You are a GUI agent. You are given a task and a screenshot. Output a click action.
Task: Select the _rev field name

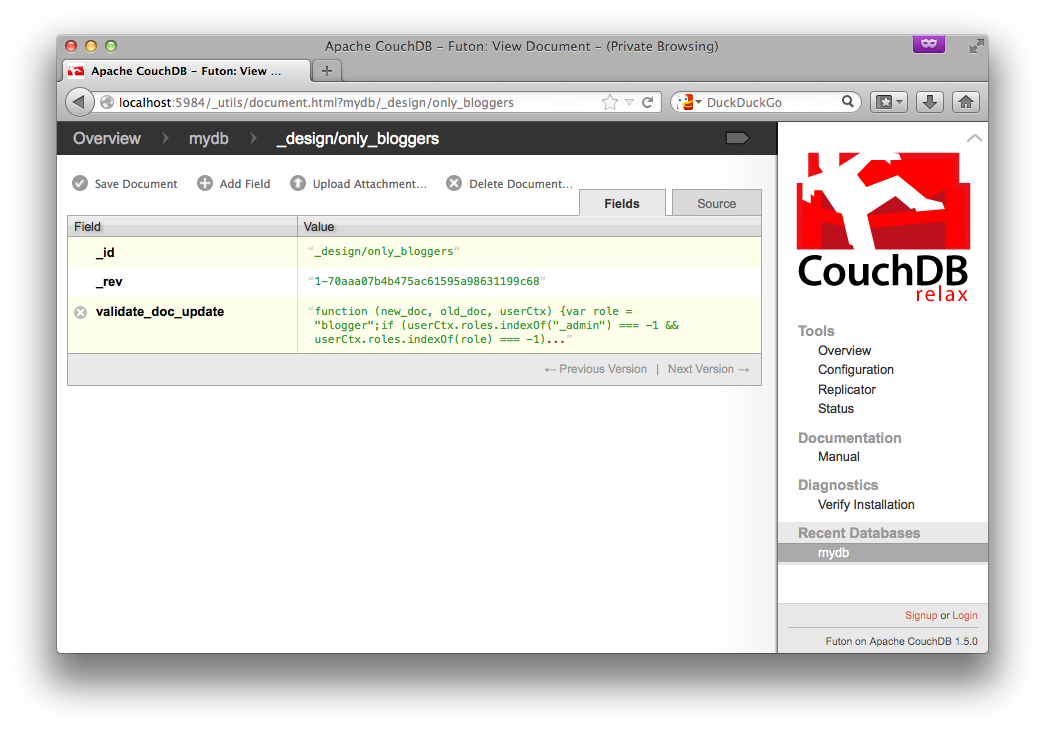tap(109, 282)
